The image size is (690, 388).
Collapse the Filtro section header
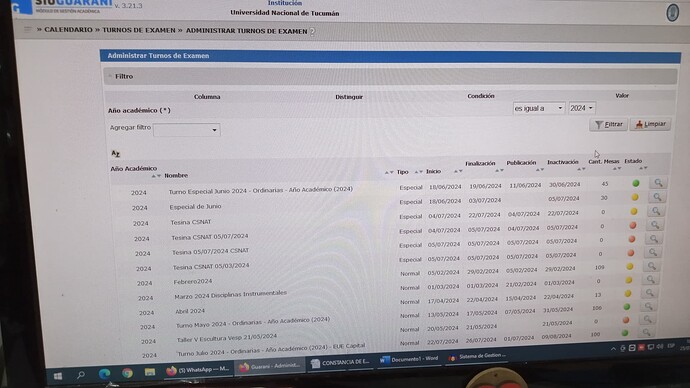tap(124, 77)
